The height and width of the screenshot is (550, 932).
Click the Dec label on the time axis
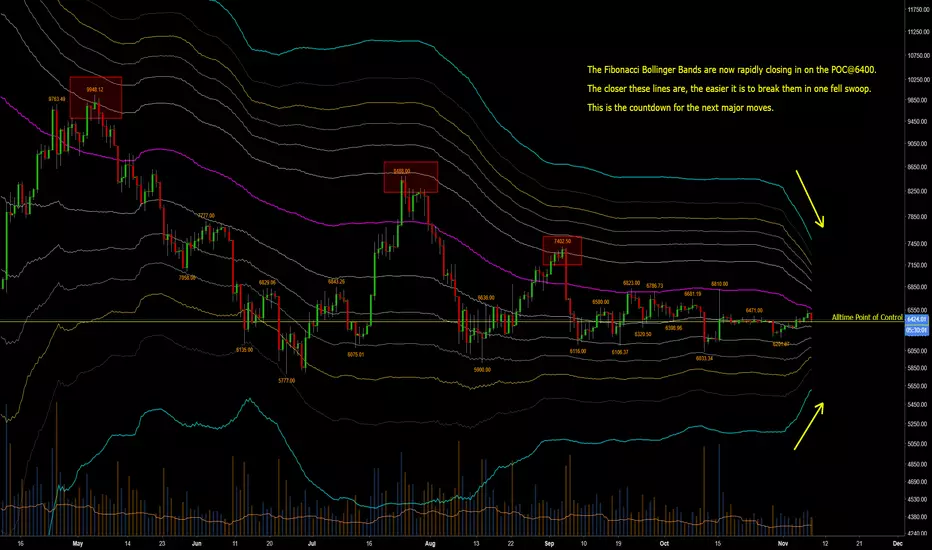click(898, 543)
